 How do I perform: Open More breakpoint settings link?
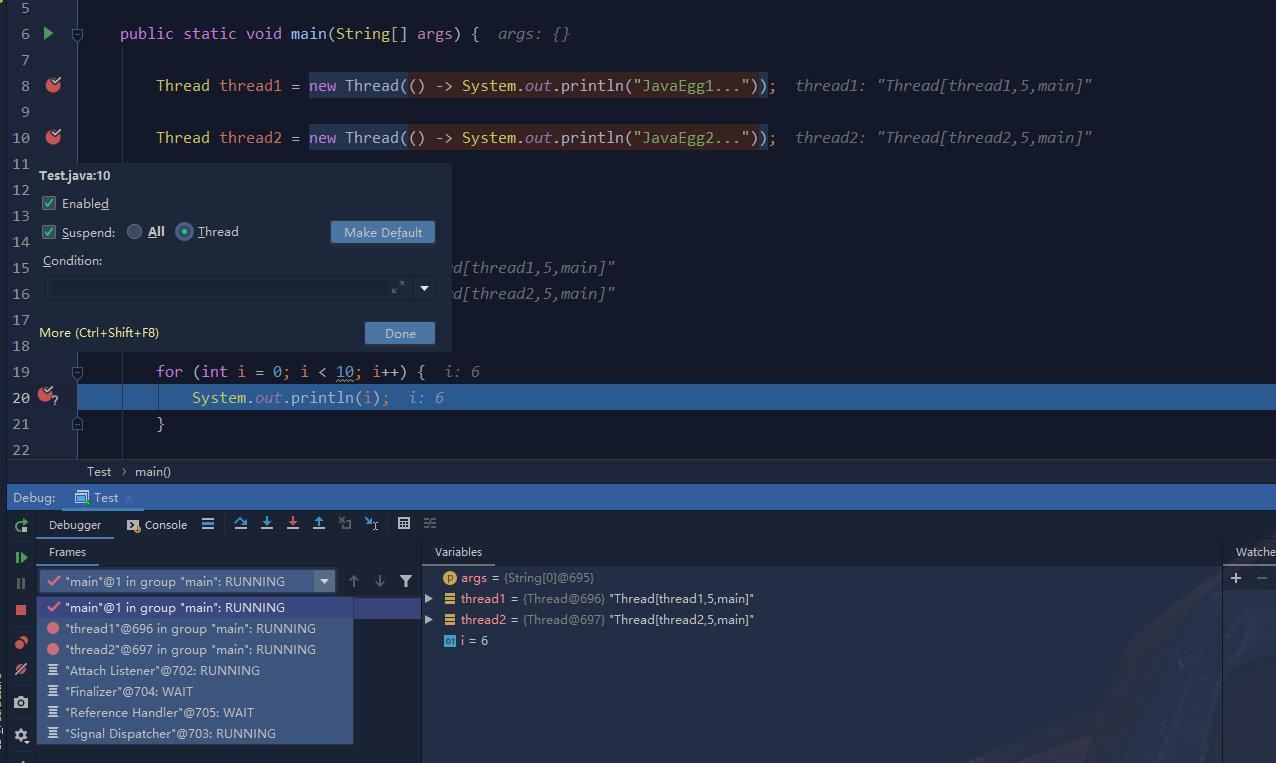(x=99, y=333)
